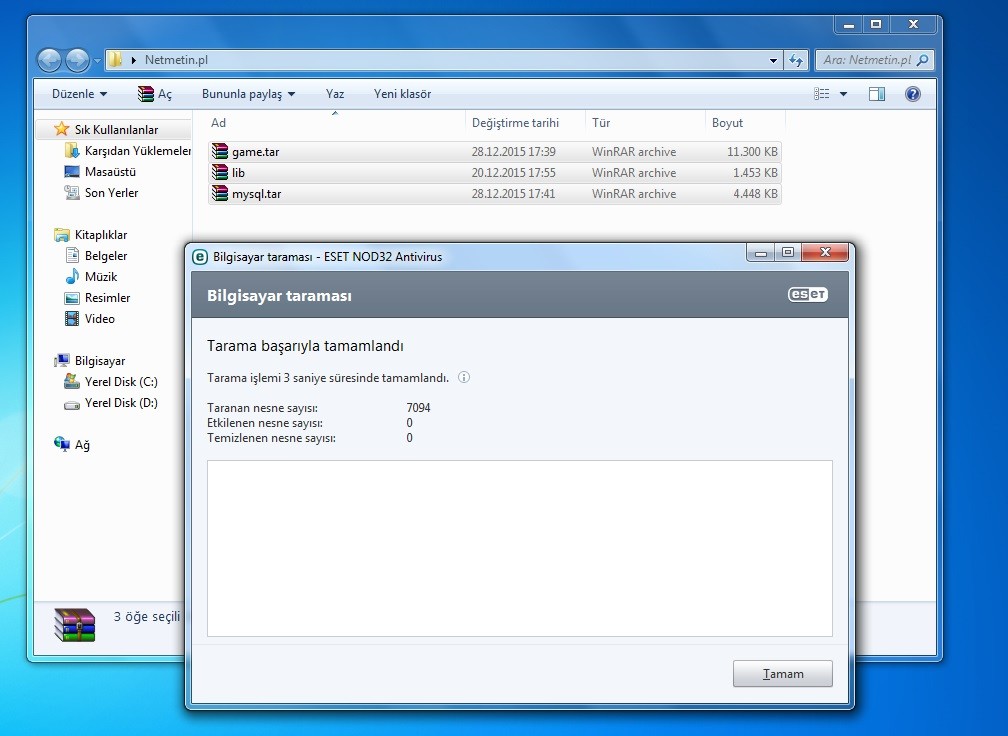This screenshot has width=1008, height=736.
Task: Close the ESET NOD32 scan dialog
Action: (x=825, y=252)
